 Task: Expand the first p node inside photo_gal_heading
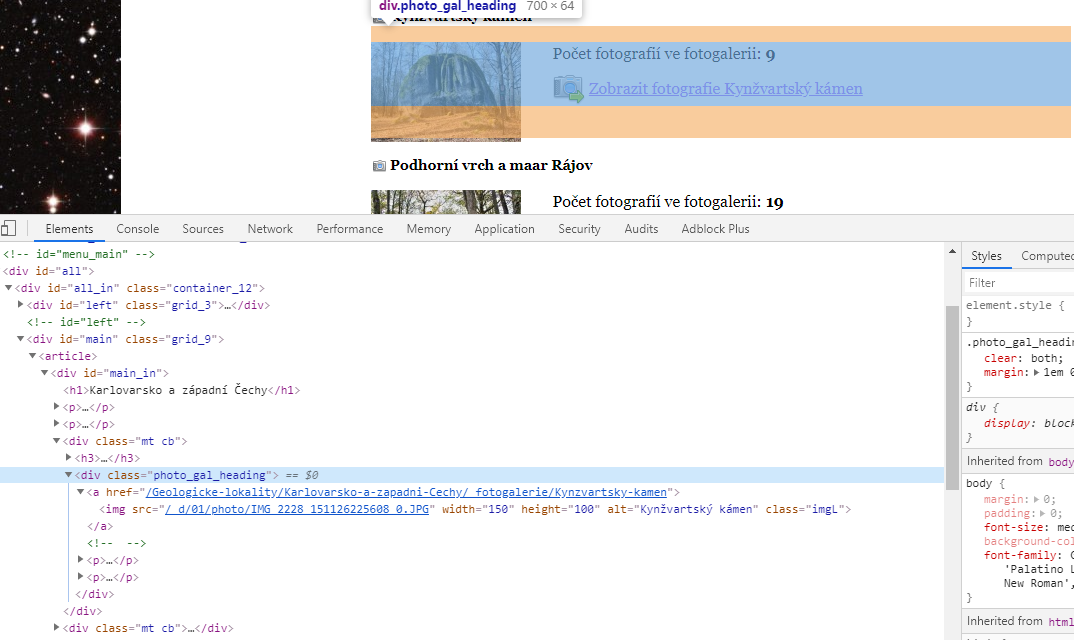[81, 560]
